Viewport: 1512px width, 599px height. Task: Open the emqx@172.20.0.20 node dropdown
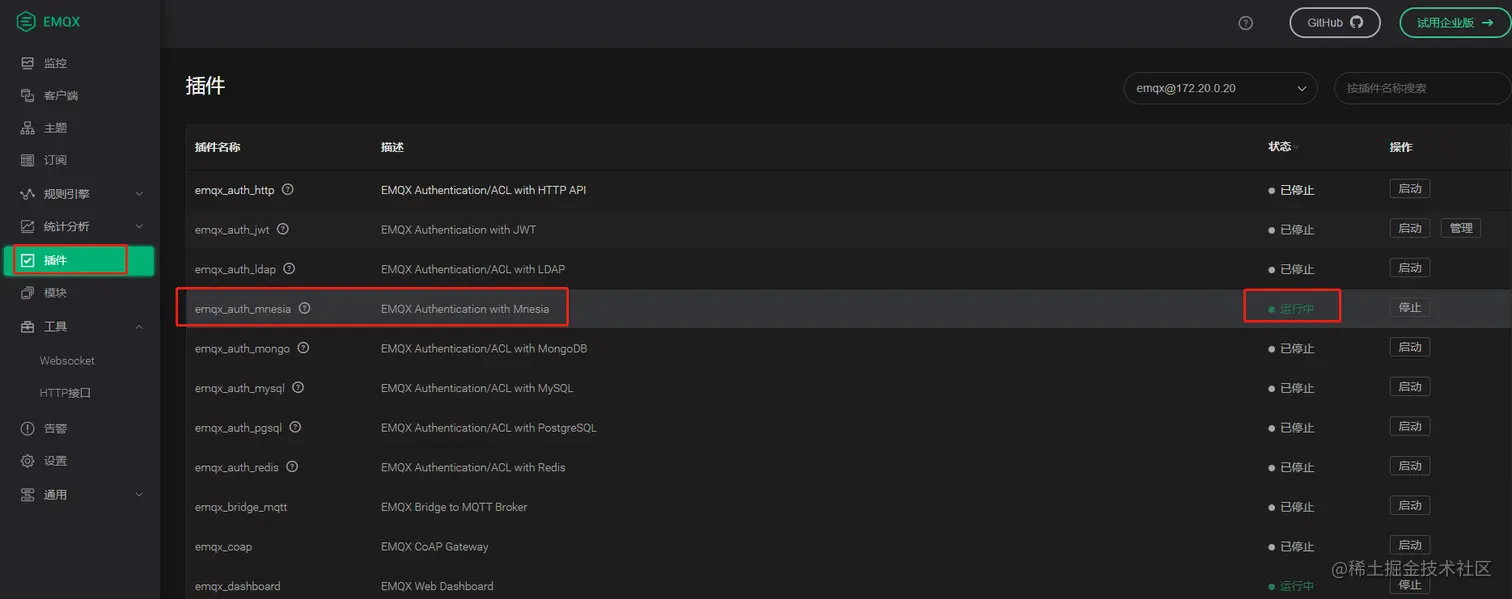pos(1220,88)
